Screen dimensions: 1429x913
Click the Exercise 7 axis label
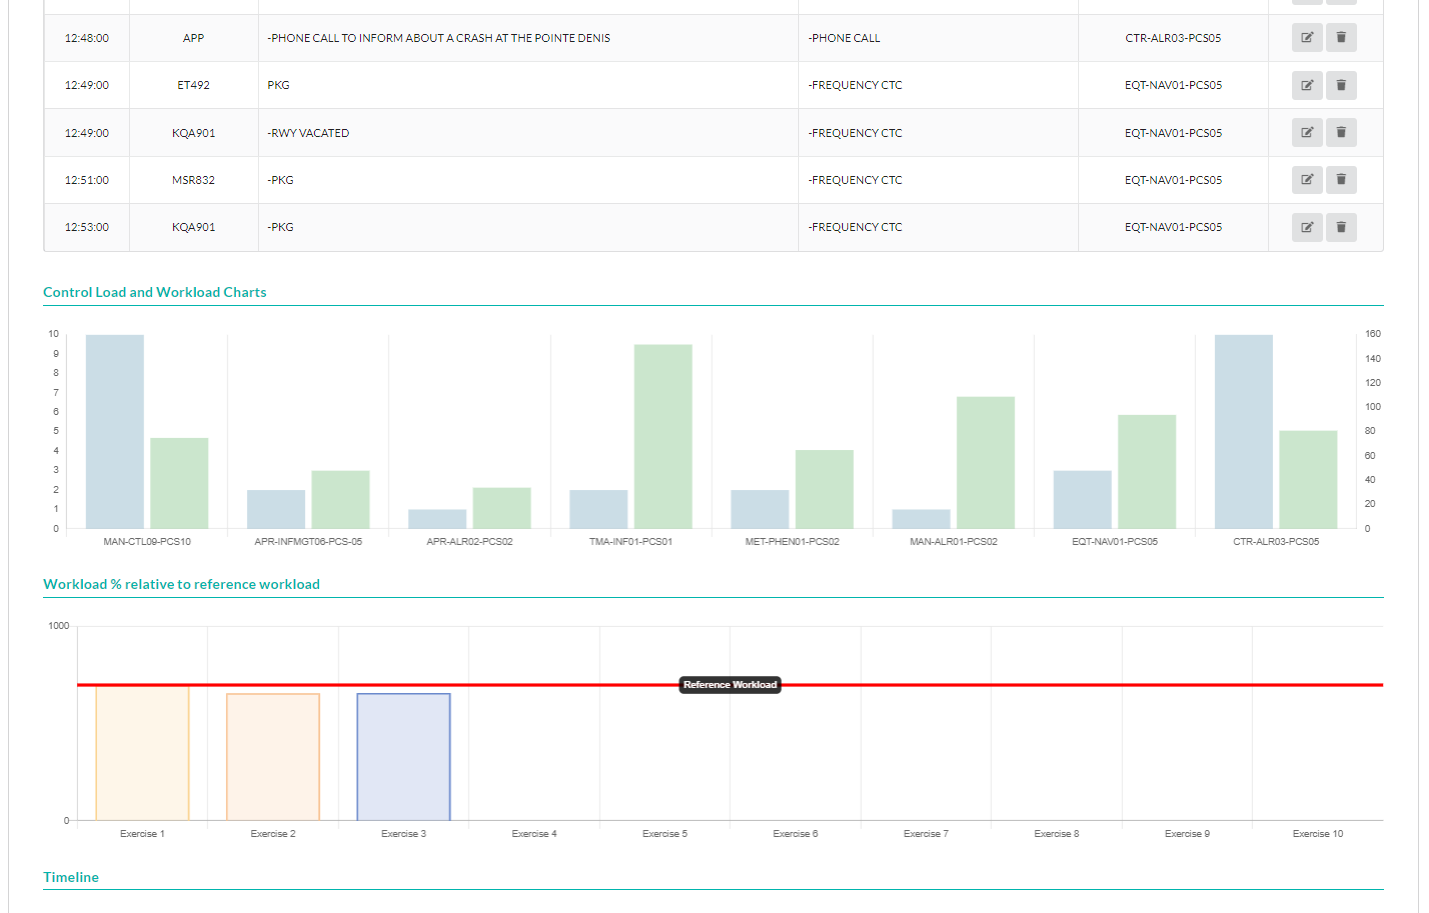pyautogui.click(x=926, y=834)
